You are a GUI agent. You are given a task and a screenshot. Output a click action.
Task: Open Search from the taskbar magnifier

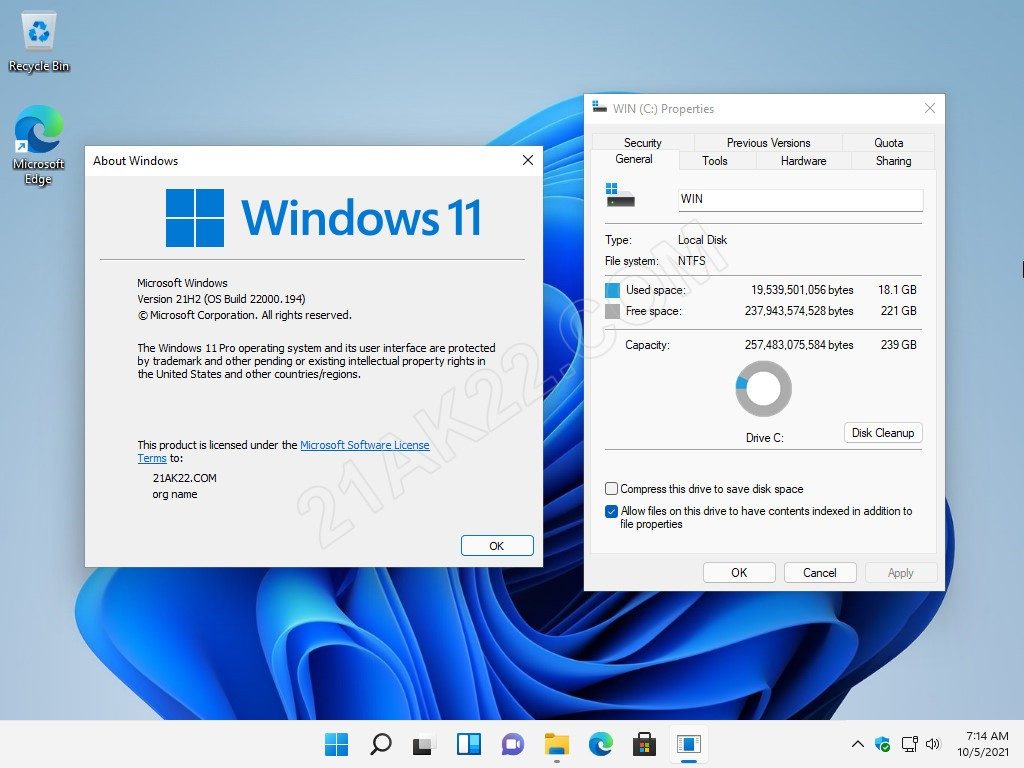(x=381, y=744)
